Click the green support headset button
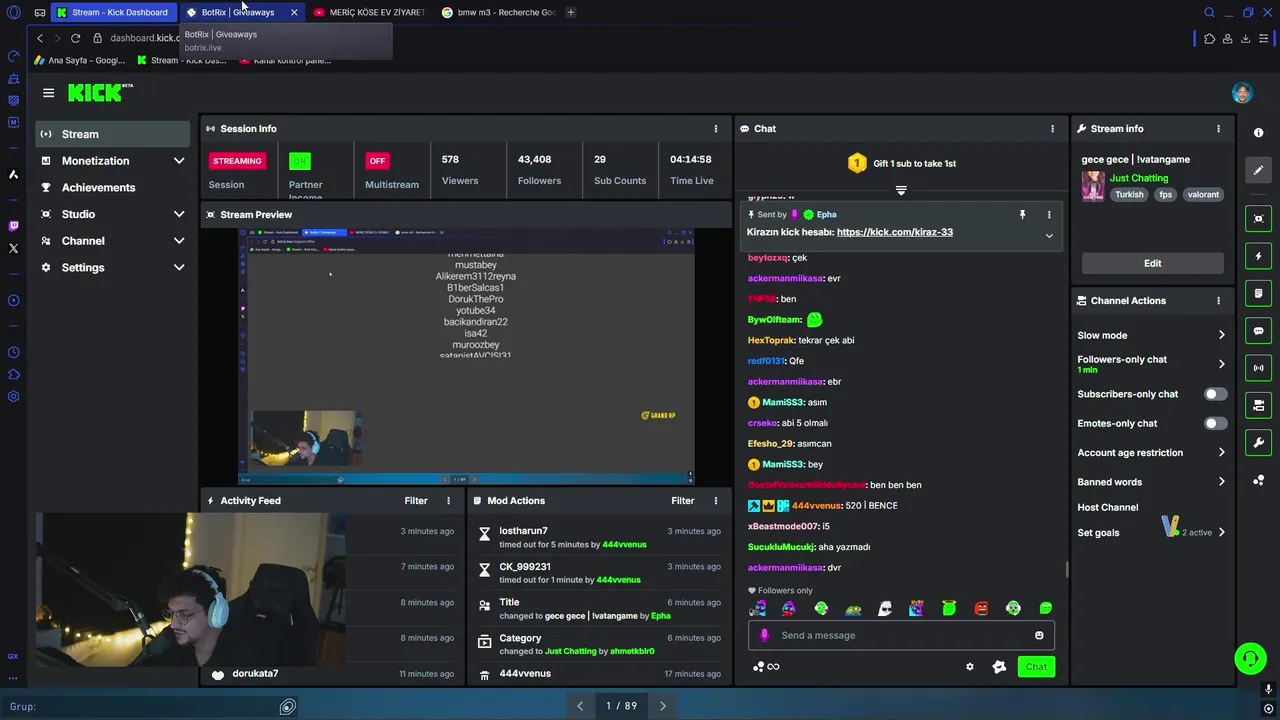1280x720 pixels. (x=1250, y=658)
